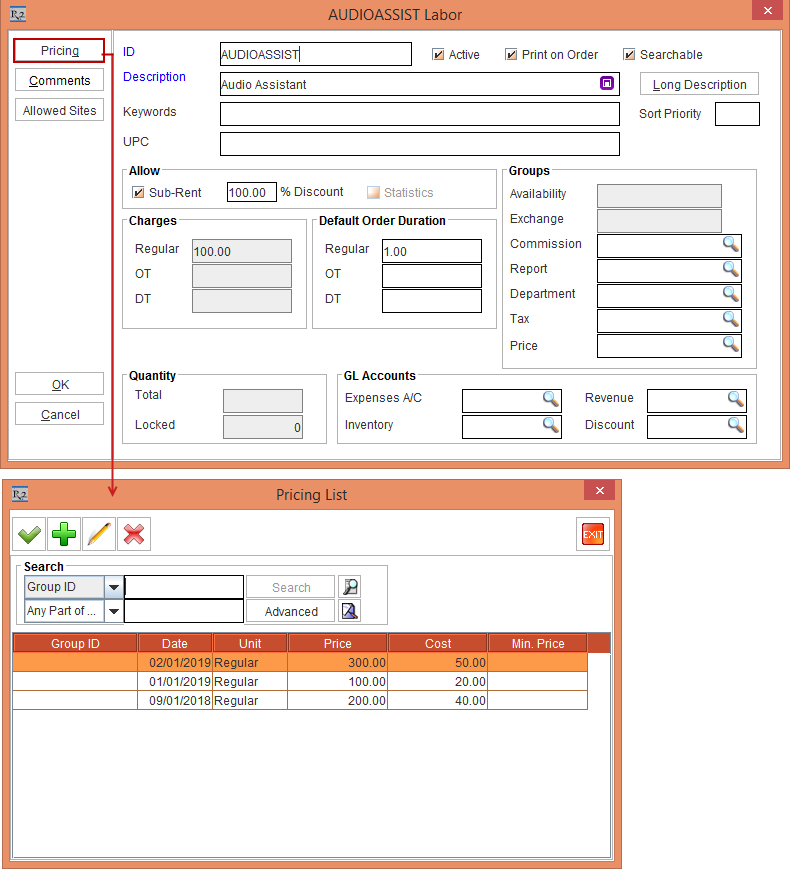The width and height of the screenshot is (790, 875).
Task: Open the Revenue GL account lookup
Action: (x=736, y=400)
